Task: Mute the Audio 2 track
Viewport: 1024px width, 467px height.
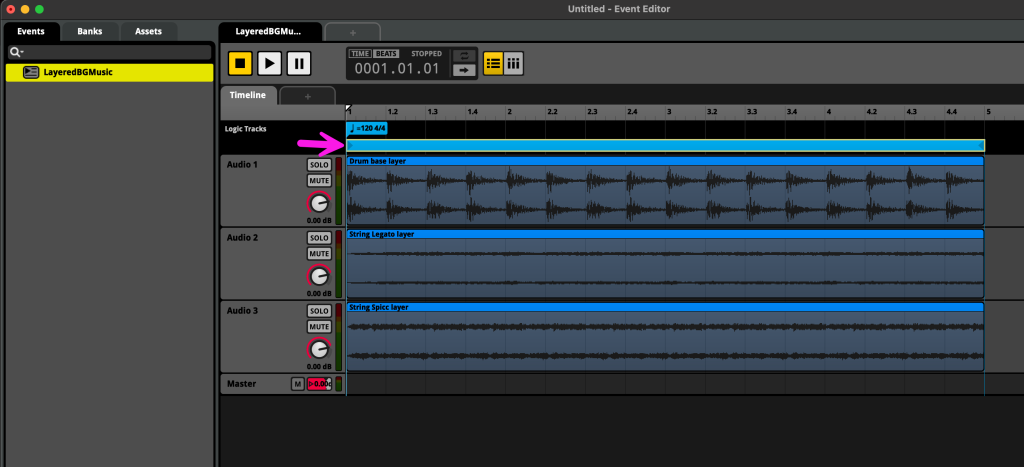Action: click(319, 254)
